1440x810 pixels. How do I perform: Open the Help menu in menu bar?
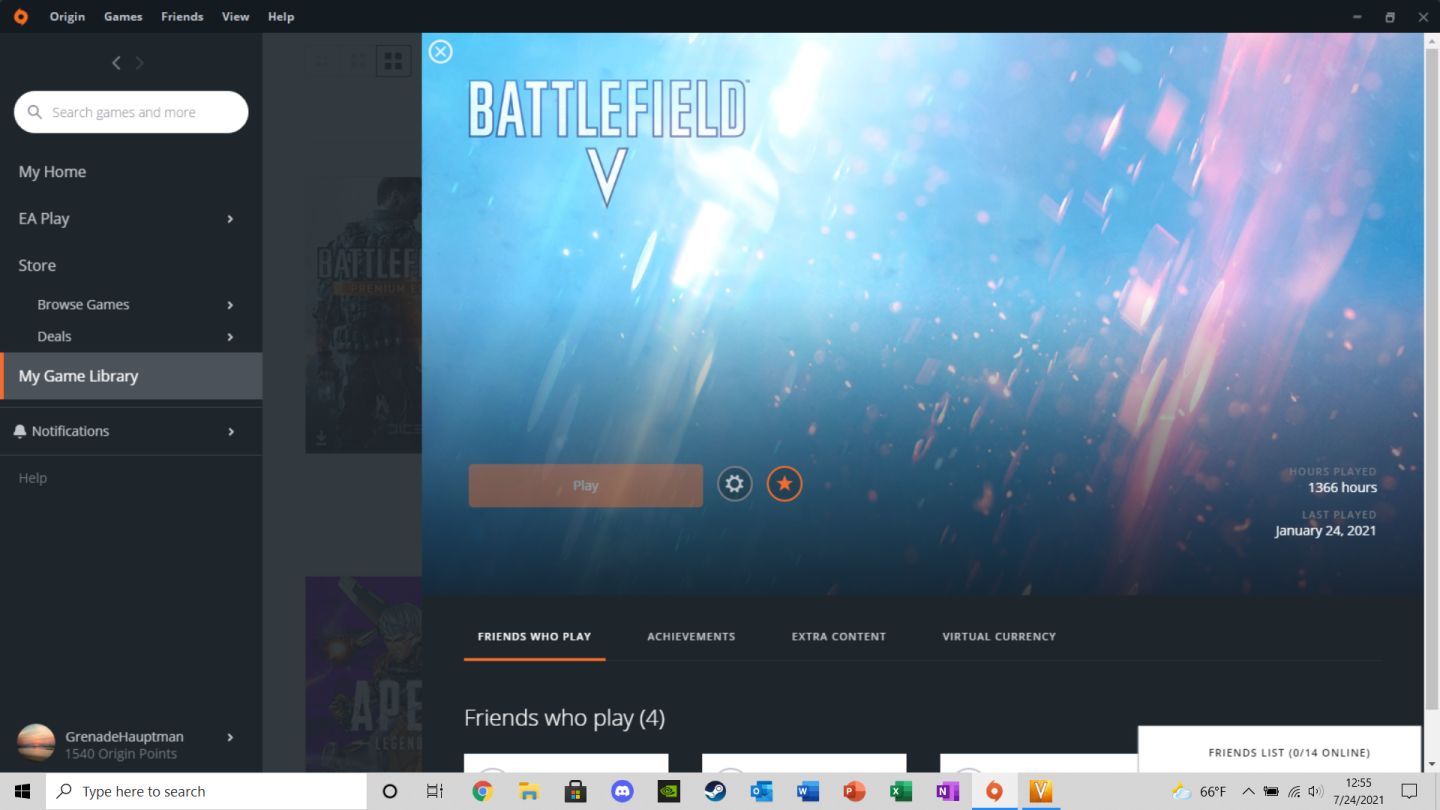pos(281,16)
